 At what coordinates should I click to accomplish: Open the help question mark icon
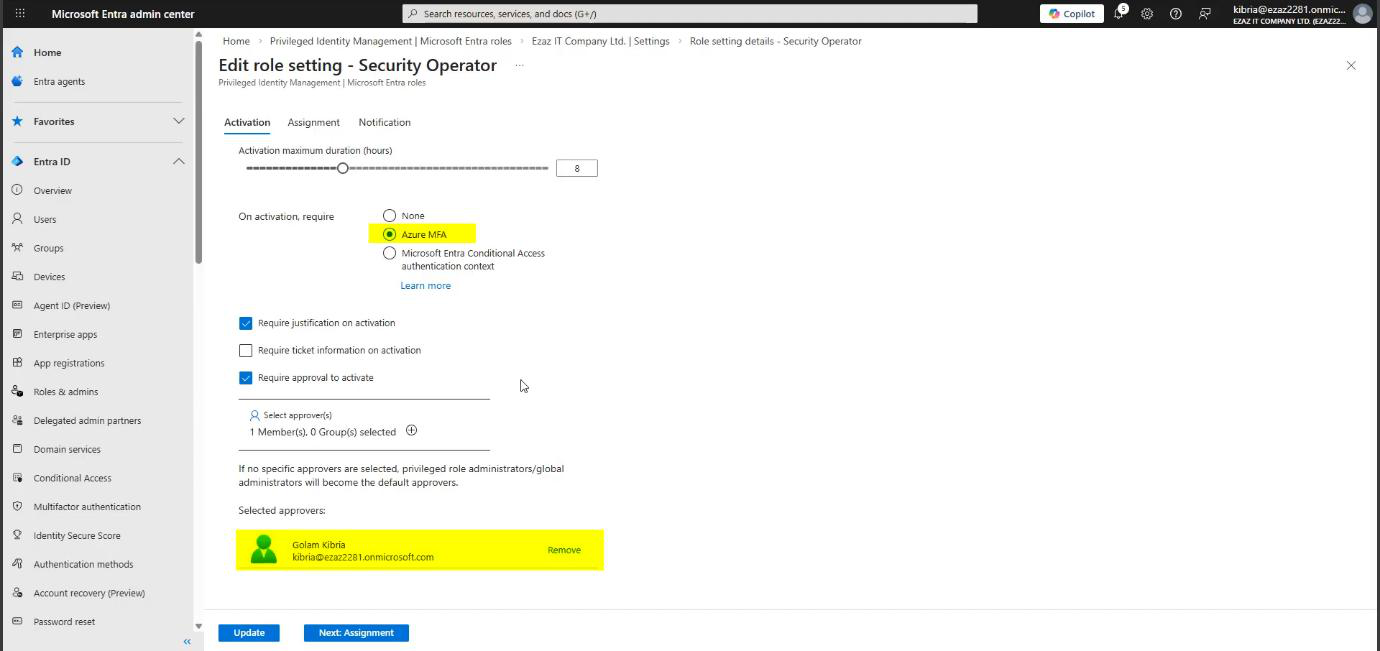point(1176,14)
